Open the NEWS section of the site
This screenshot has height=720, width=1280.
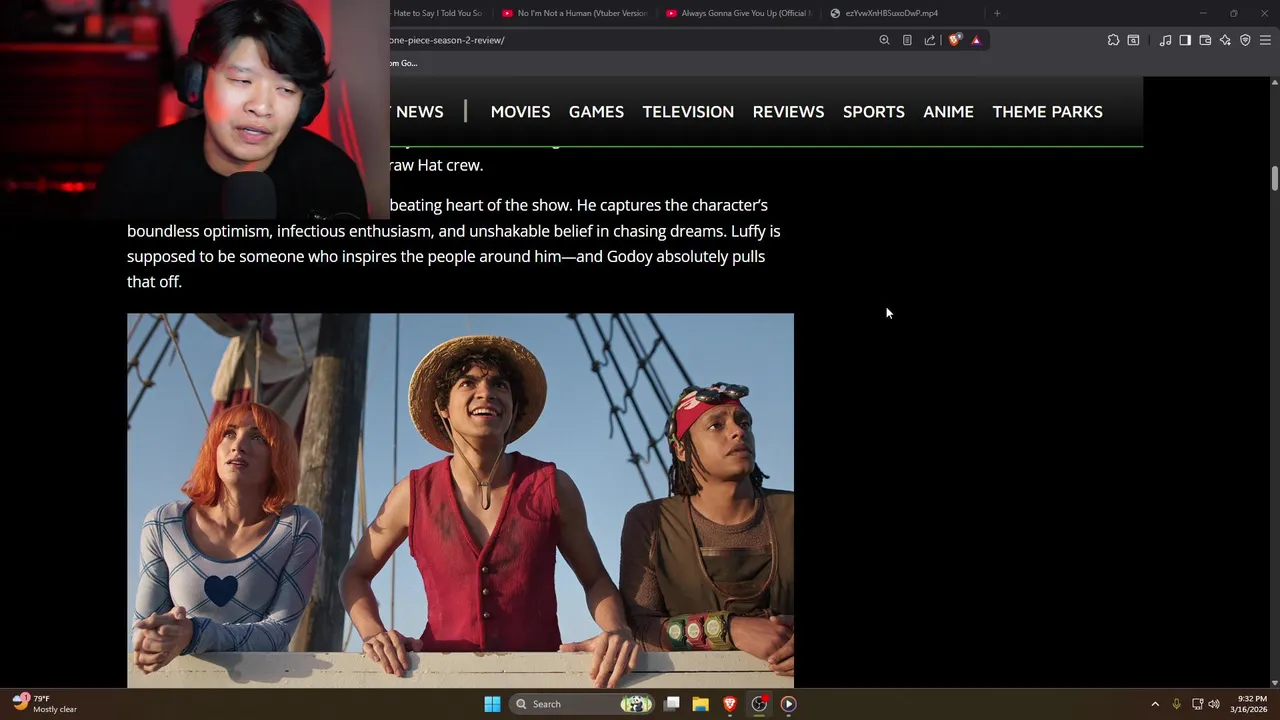coord(419,112)
